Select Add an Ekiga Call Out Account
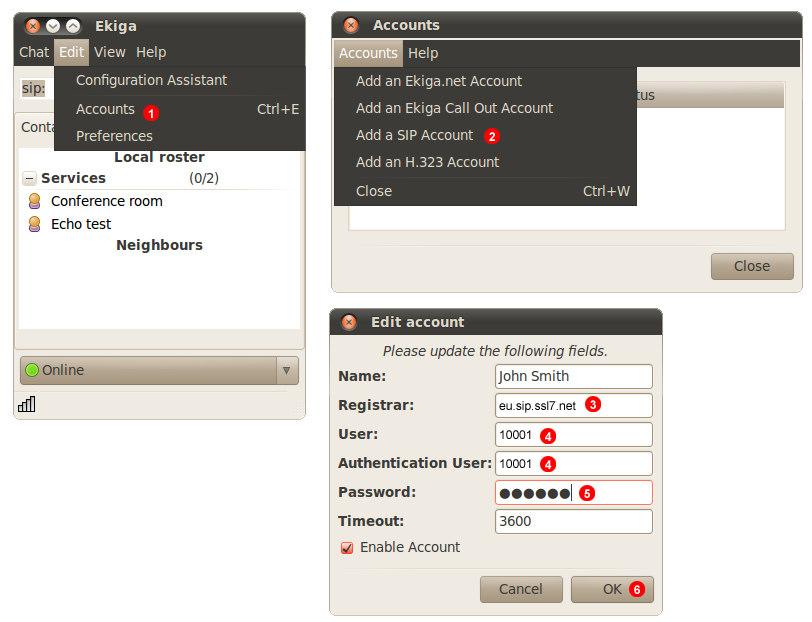This screenshot has height=622, width=812. (x=485, y=108)
